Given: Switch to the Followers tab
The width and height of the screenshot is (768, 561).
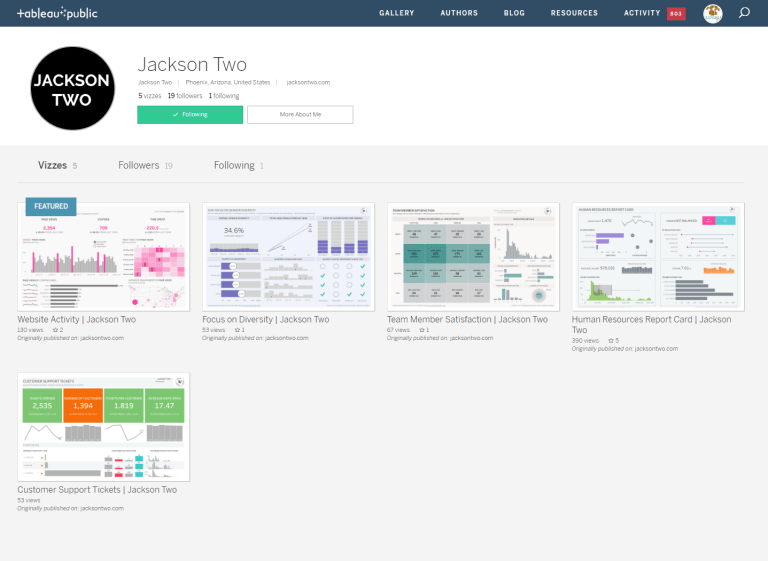Looking at the screenshot, I should (145, 166).
